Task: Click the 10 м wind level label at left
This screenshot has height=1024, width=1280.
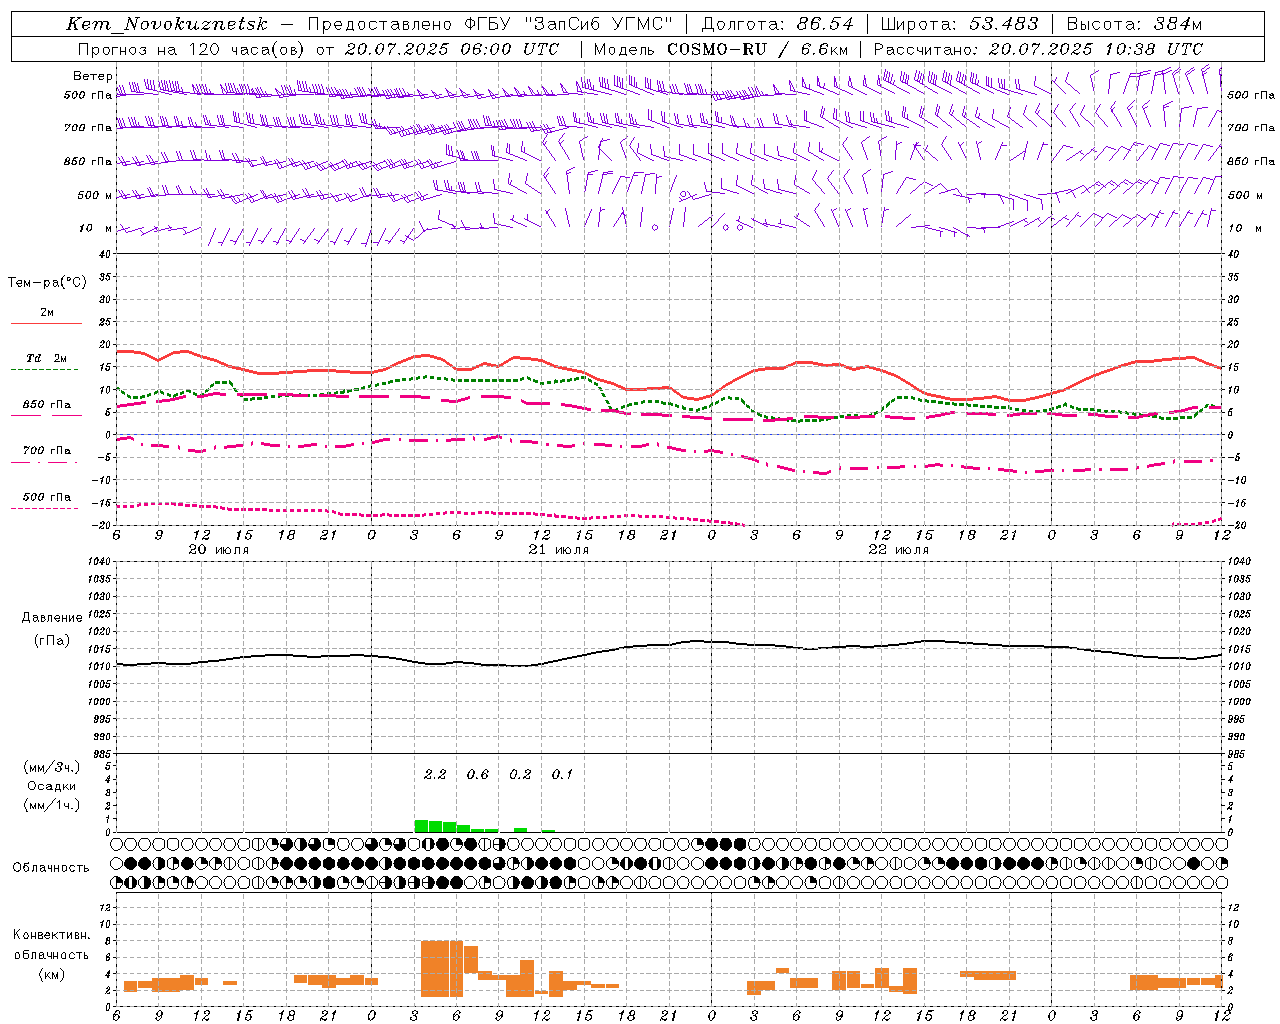Action: (x=95, y=228)
